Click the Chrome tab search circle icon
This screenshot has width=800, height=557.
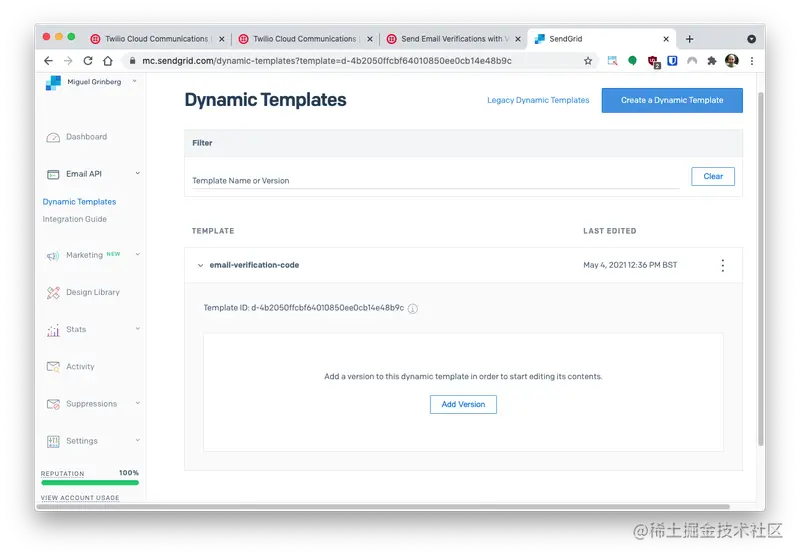pyautogui.click(x=752, y=39)
